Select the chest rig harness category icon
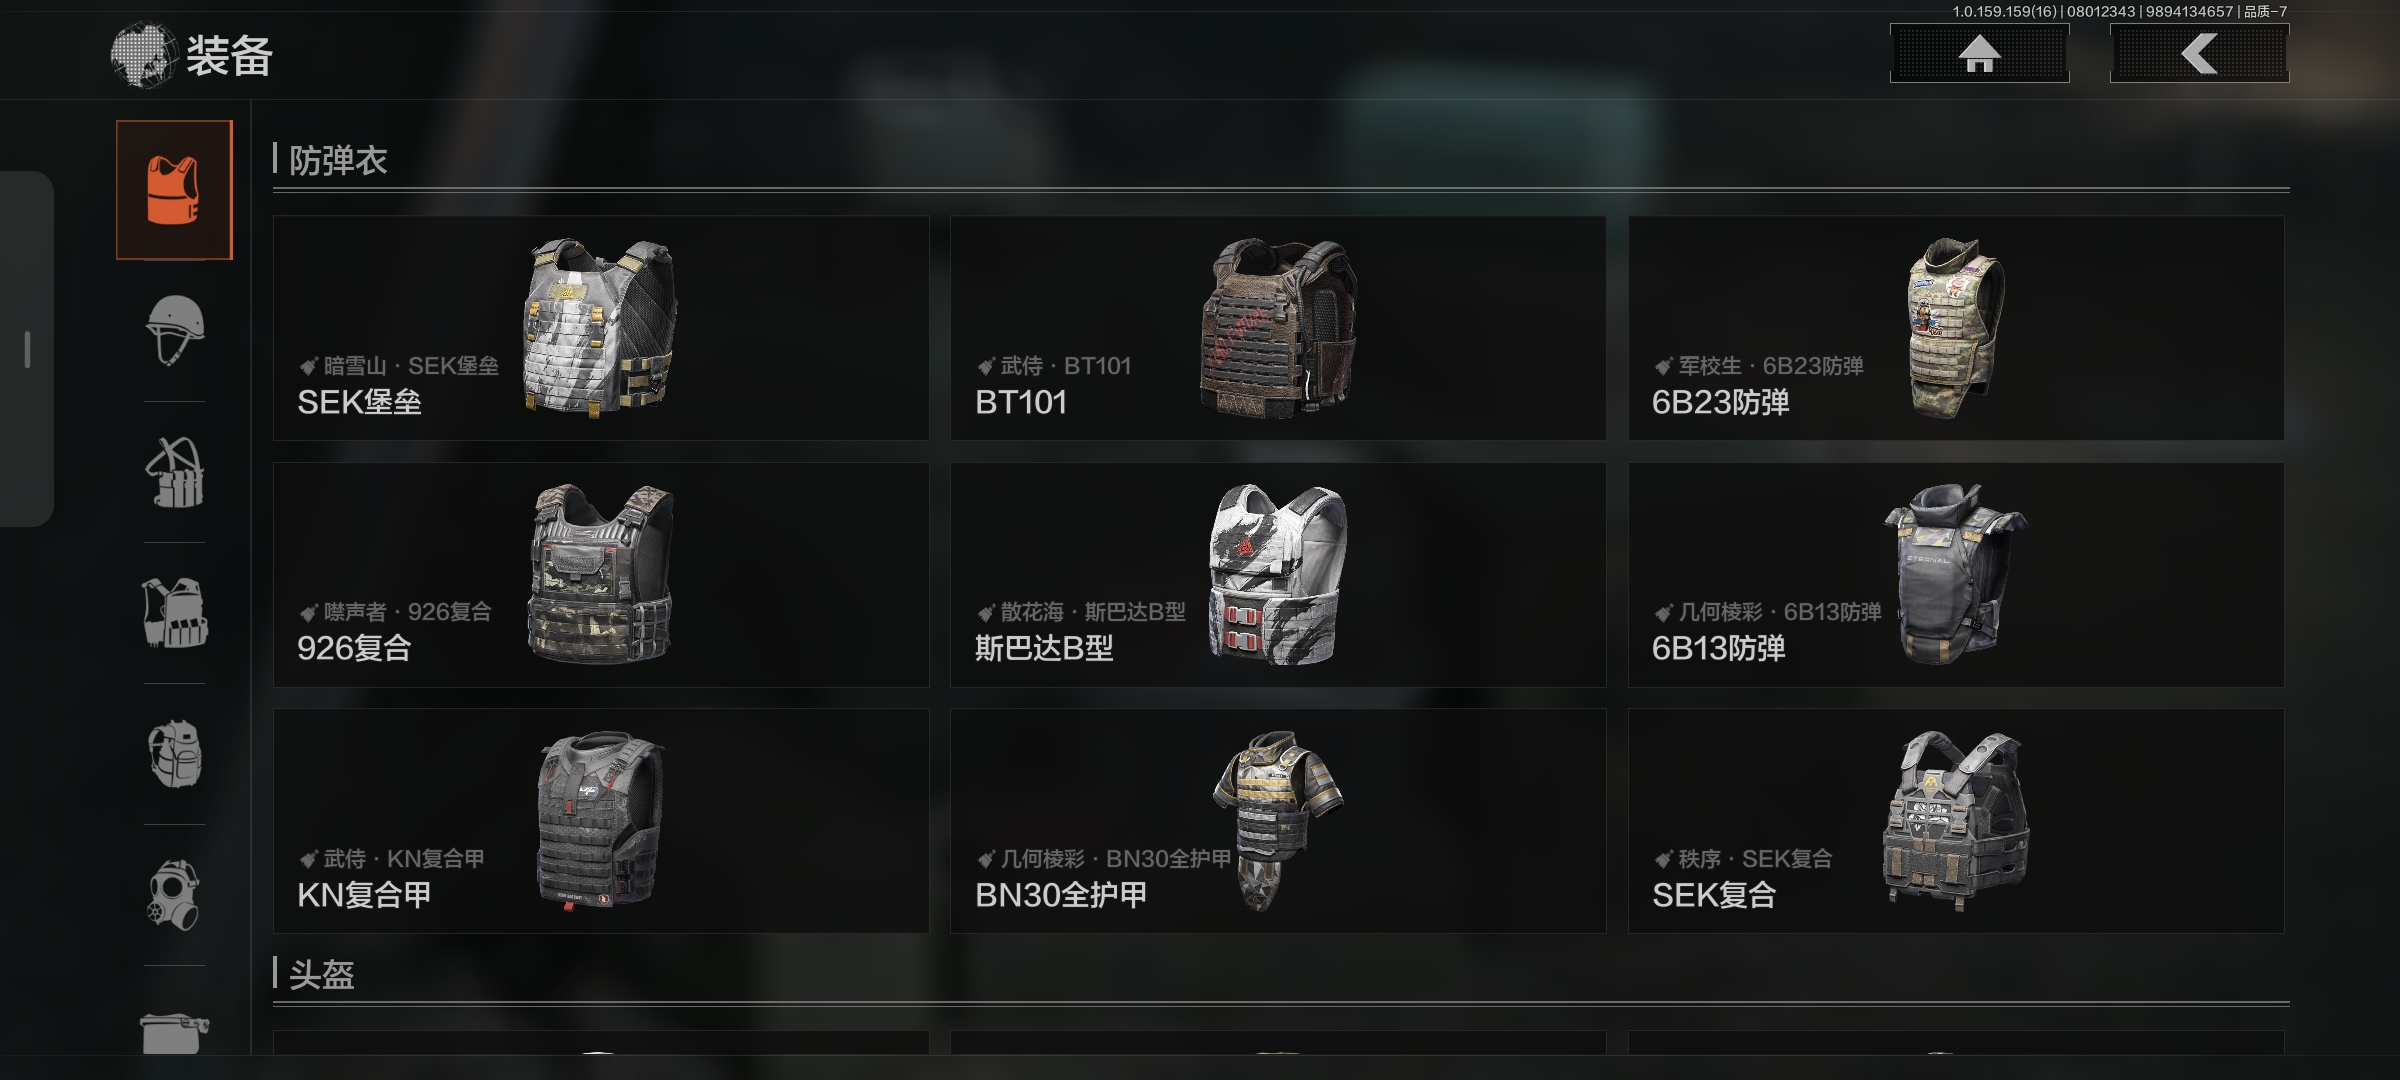The width and height of the screenshot is (2400, 1080). click(x=174, y=472)
